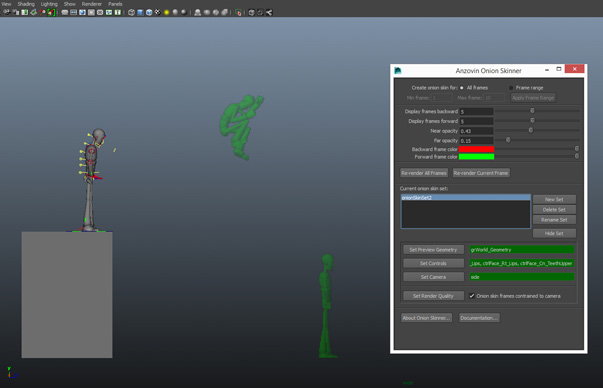
Task: Click the Select Camera icon in viewport toolbar
Action: point(6,12)
